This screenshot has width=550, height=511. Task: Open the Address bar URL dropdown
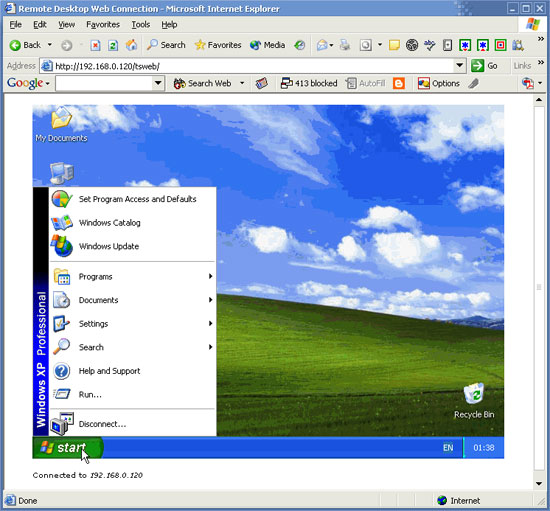(x=460, y=65)
